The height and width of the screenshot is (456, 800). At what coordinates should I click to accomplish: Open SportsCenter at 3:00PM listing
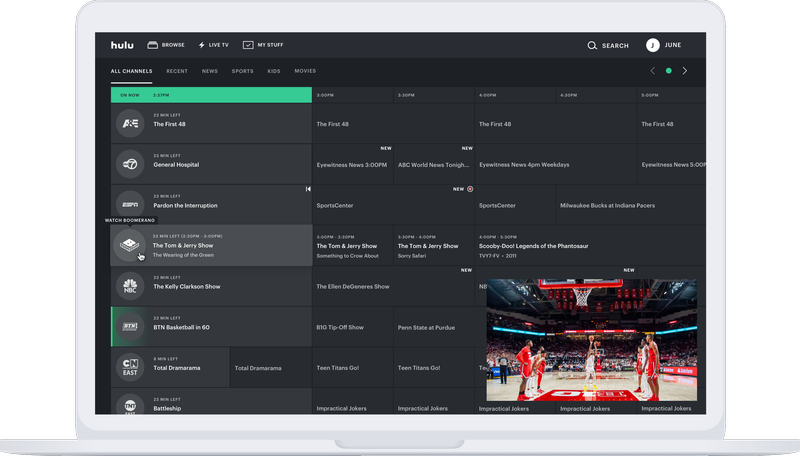point(393,205)
